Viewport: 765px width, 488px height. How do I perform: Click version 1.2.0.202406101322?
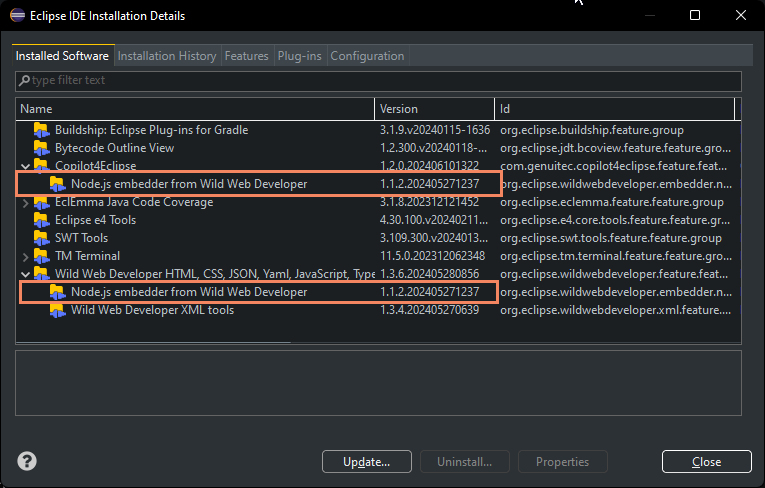429,166
